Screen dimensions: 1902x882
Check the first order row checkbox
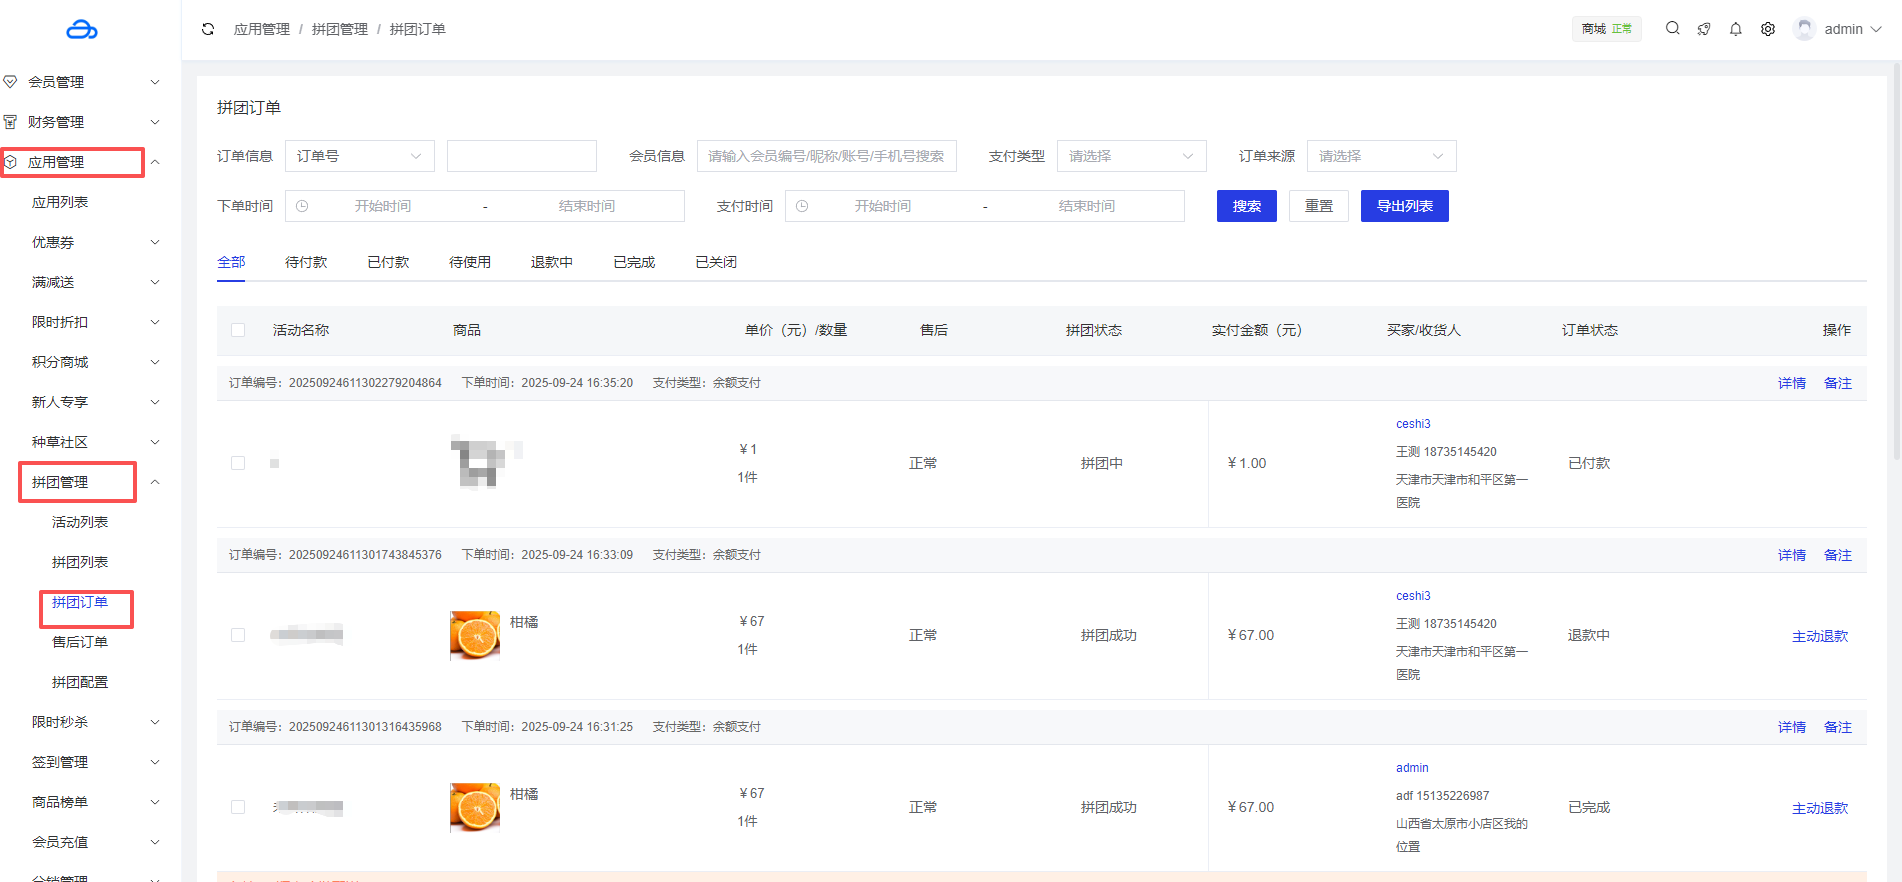point(238,463)
